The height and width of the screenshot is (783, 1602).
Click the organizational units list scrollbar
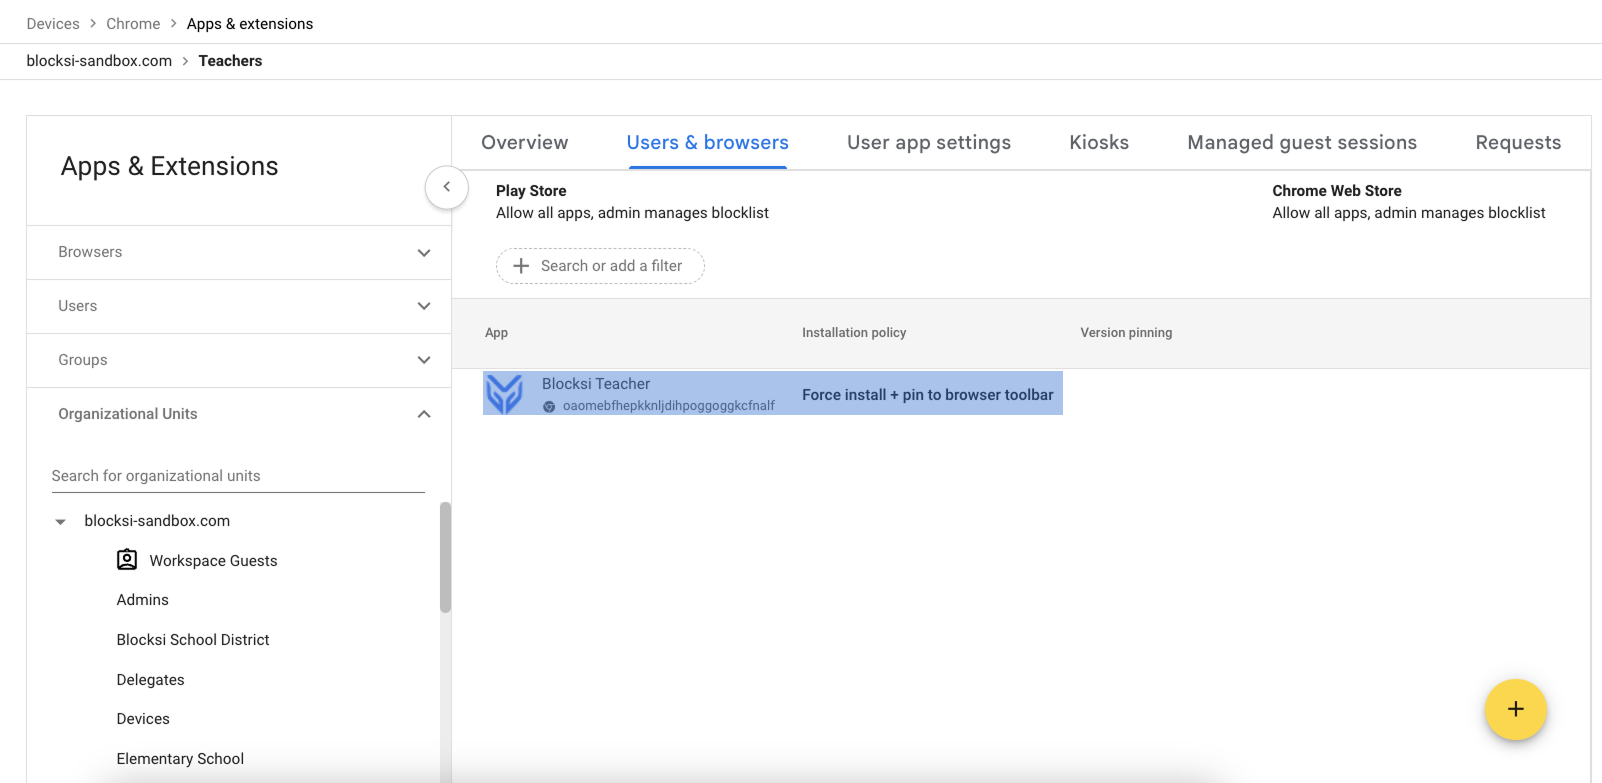pyautogui.click(x=445, y=557)
